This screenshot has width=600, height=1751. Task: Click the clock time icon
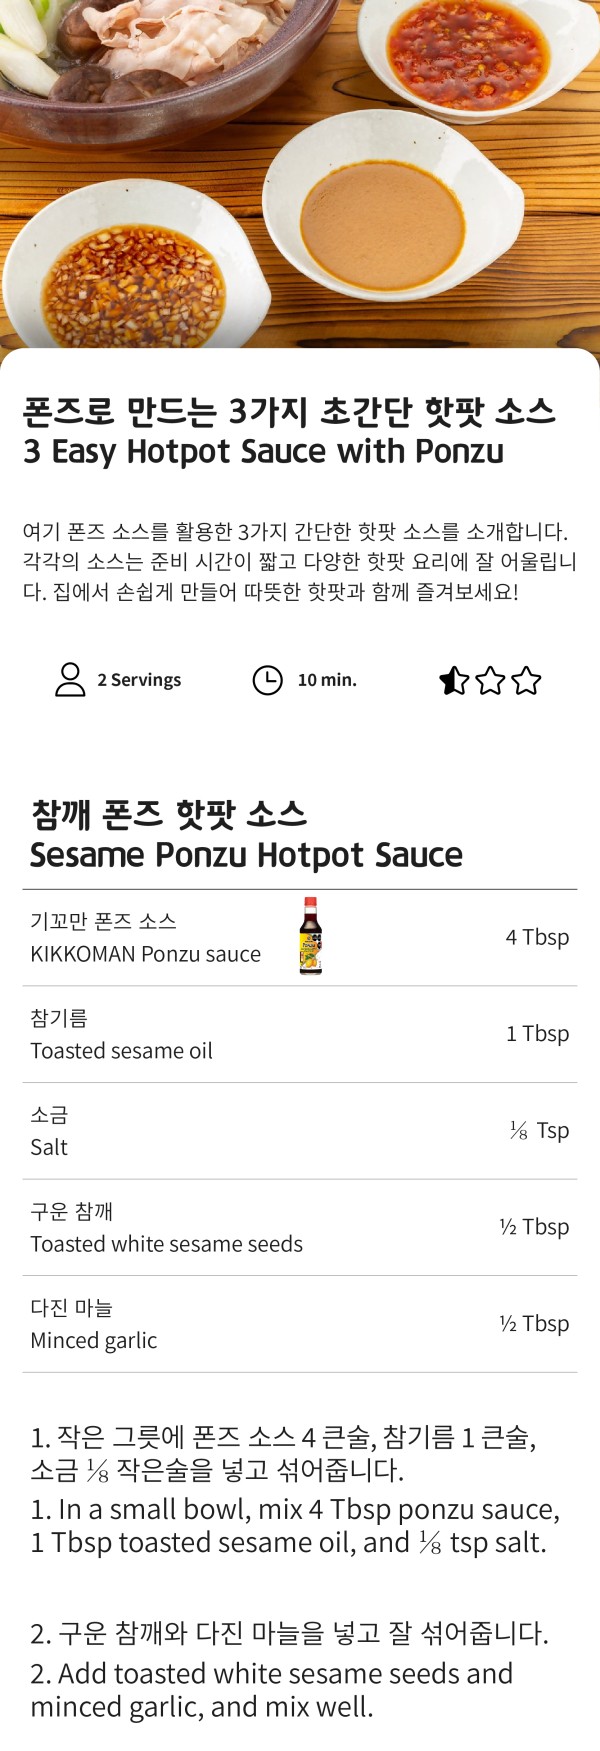(267, 680)
